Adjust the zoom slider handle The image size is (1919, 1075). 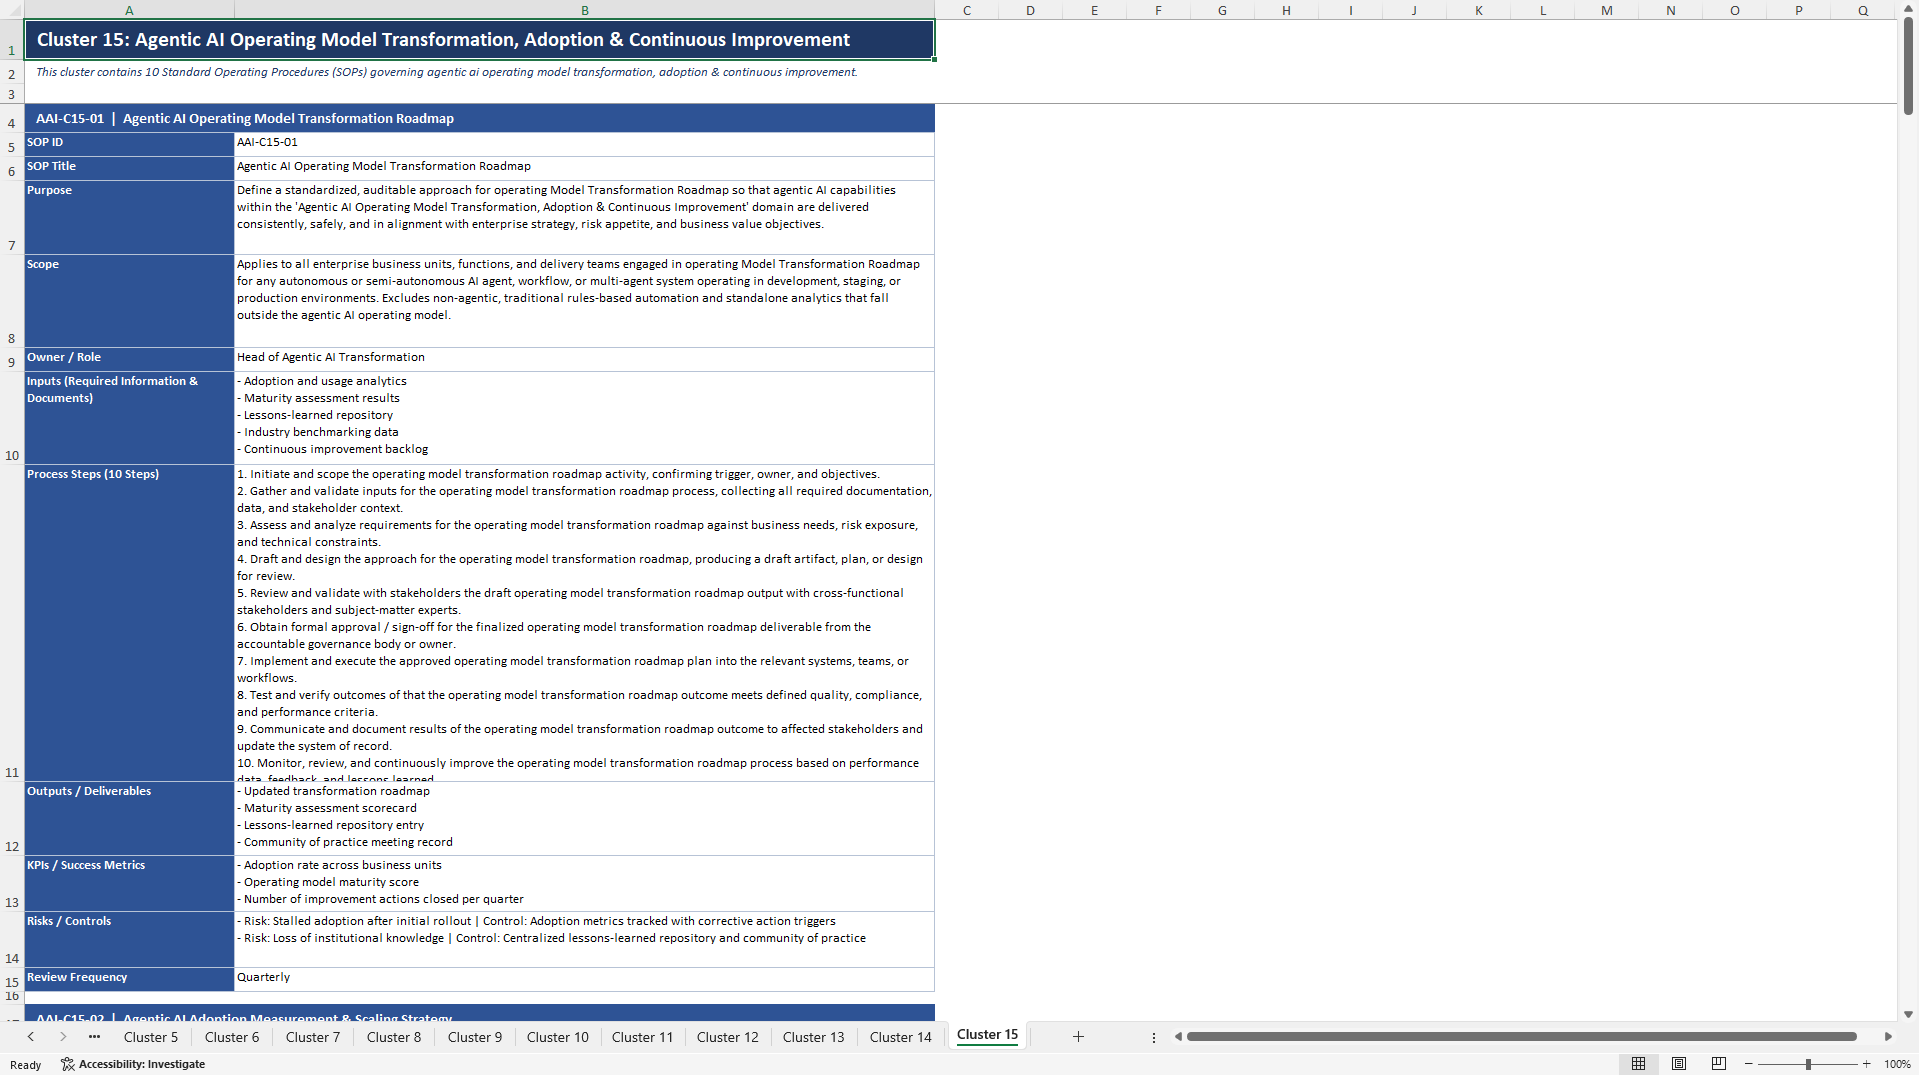[x=1808, y=1064]
